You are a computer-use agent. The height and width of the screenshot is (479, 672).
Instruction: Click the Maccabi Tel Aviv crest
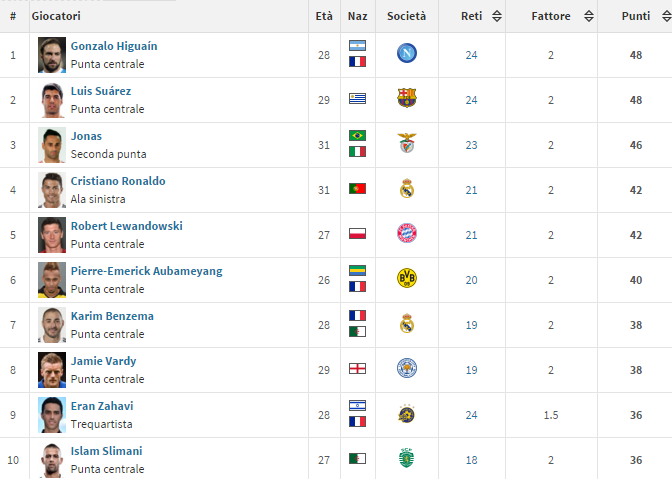pos(406,413)
